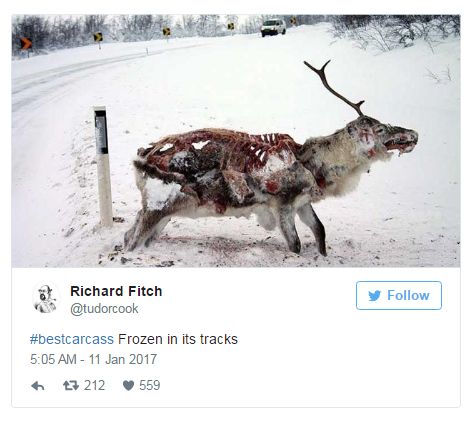The height and width of the screenshot is (422, 475).
Task: Click the orange chevron road sign
Action: (26, 43)
